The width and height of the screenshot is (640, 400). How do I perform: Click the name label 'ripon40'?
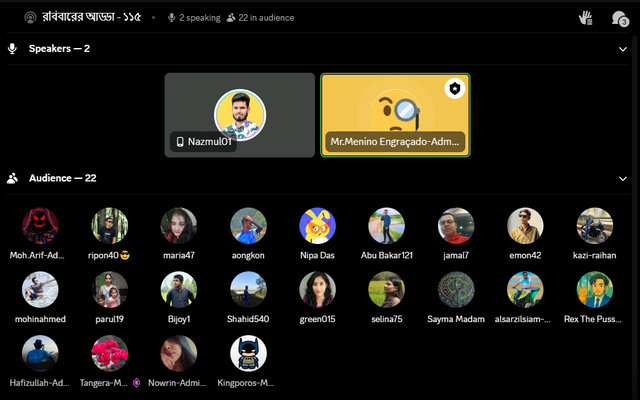[x=103, y=256]
